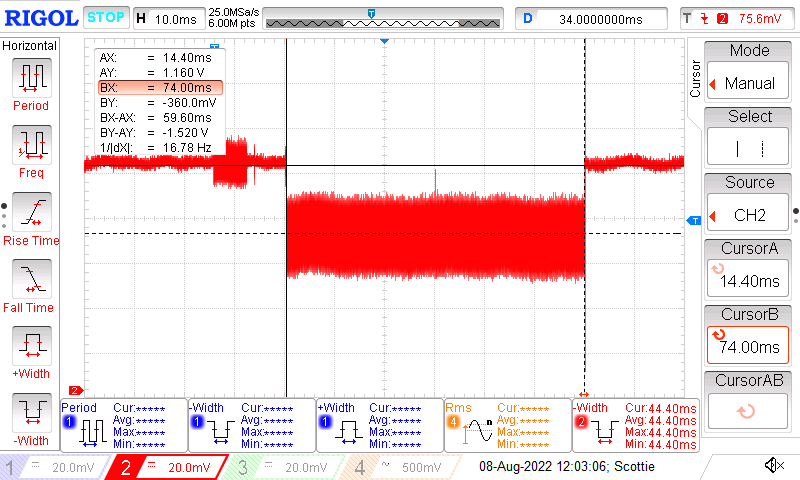The width and height of the screenshot is (800, 480).
Task: Select the +Width measurement icon
Action: 32,345
